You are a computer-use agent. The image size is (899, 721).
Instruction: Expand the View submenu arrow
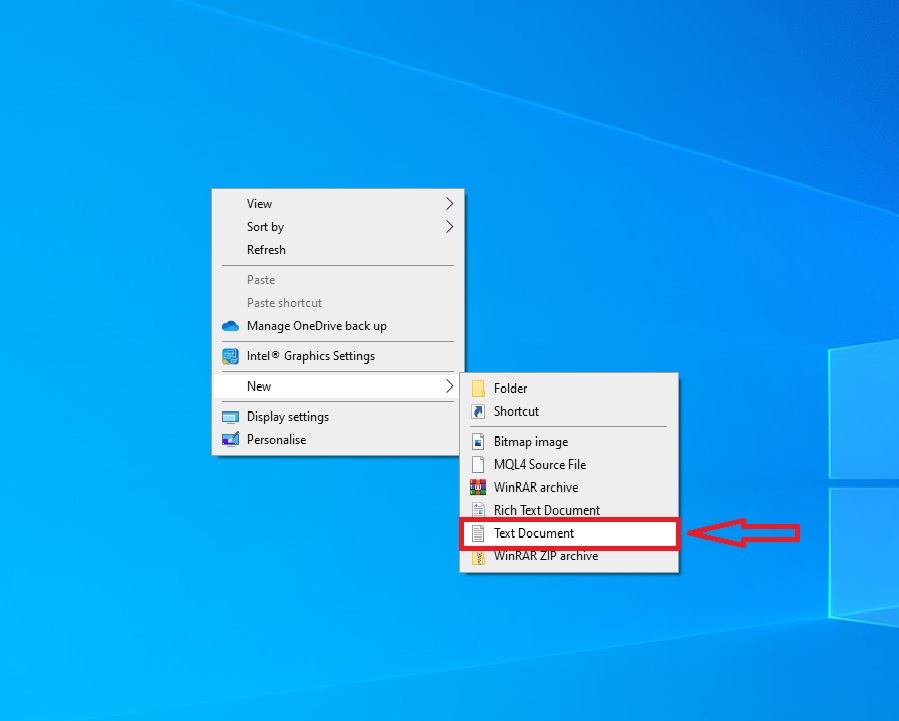click(450, 203)
